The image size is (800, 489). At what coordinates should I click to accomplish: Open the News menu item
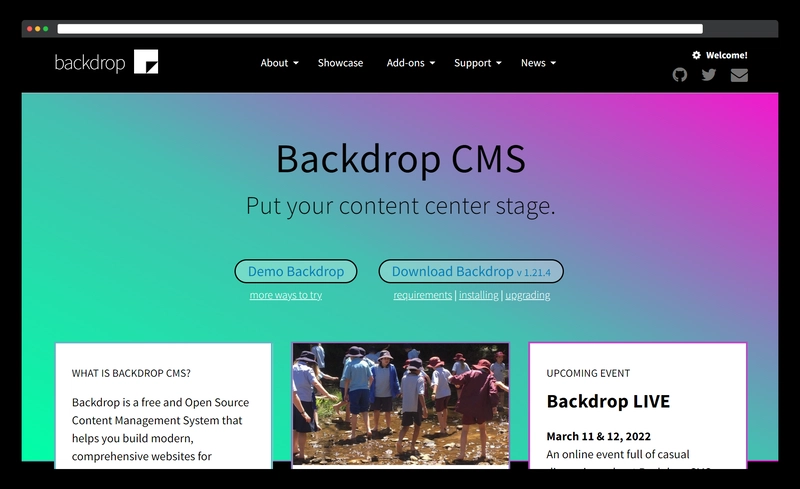(x=533, y=63)
